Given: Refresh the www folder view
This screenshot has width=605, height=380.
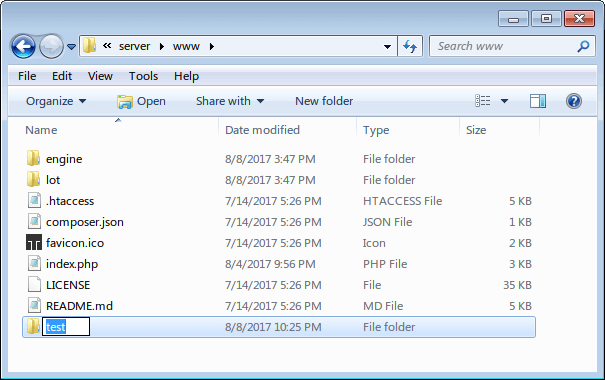Looking at the screenshot, I should point(410,46).
